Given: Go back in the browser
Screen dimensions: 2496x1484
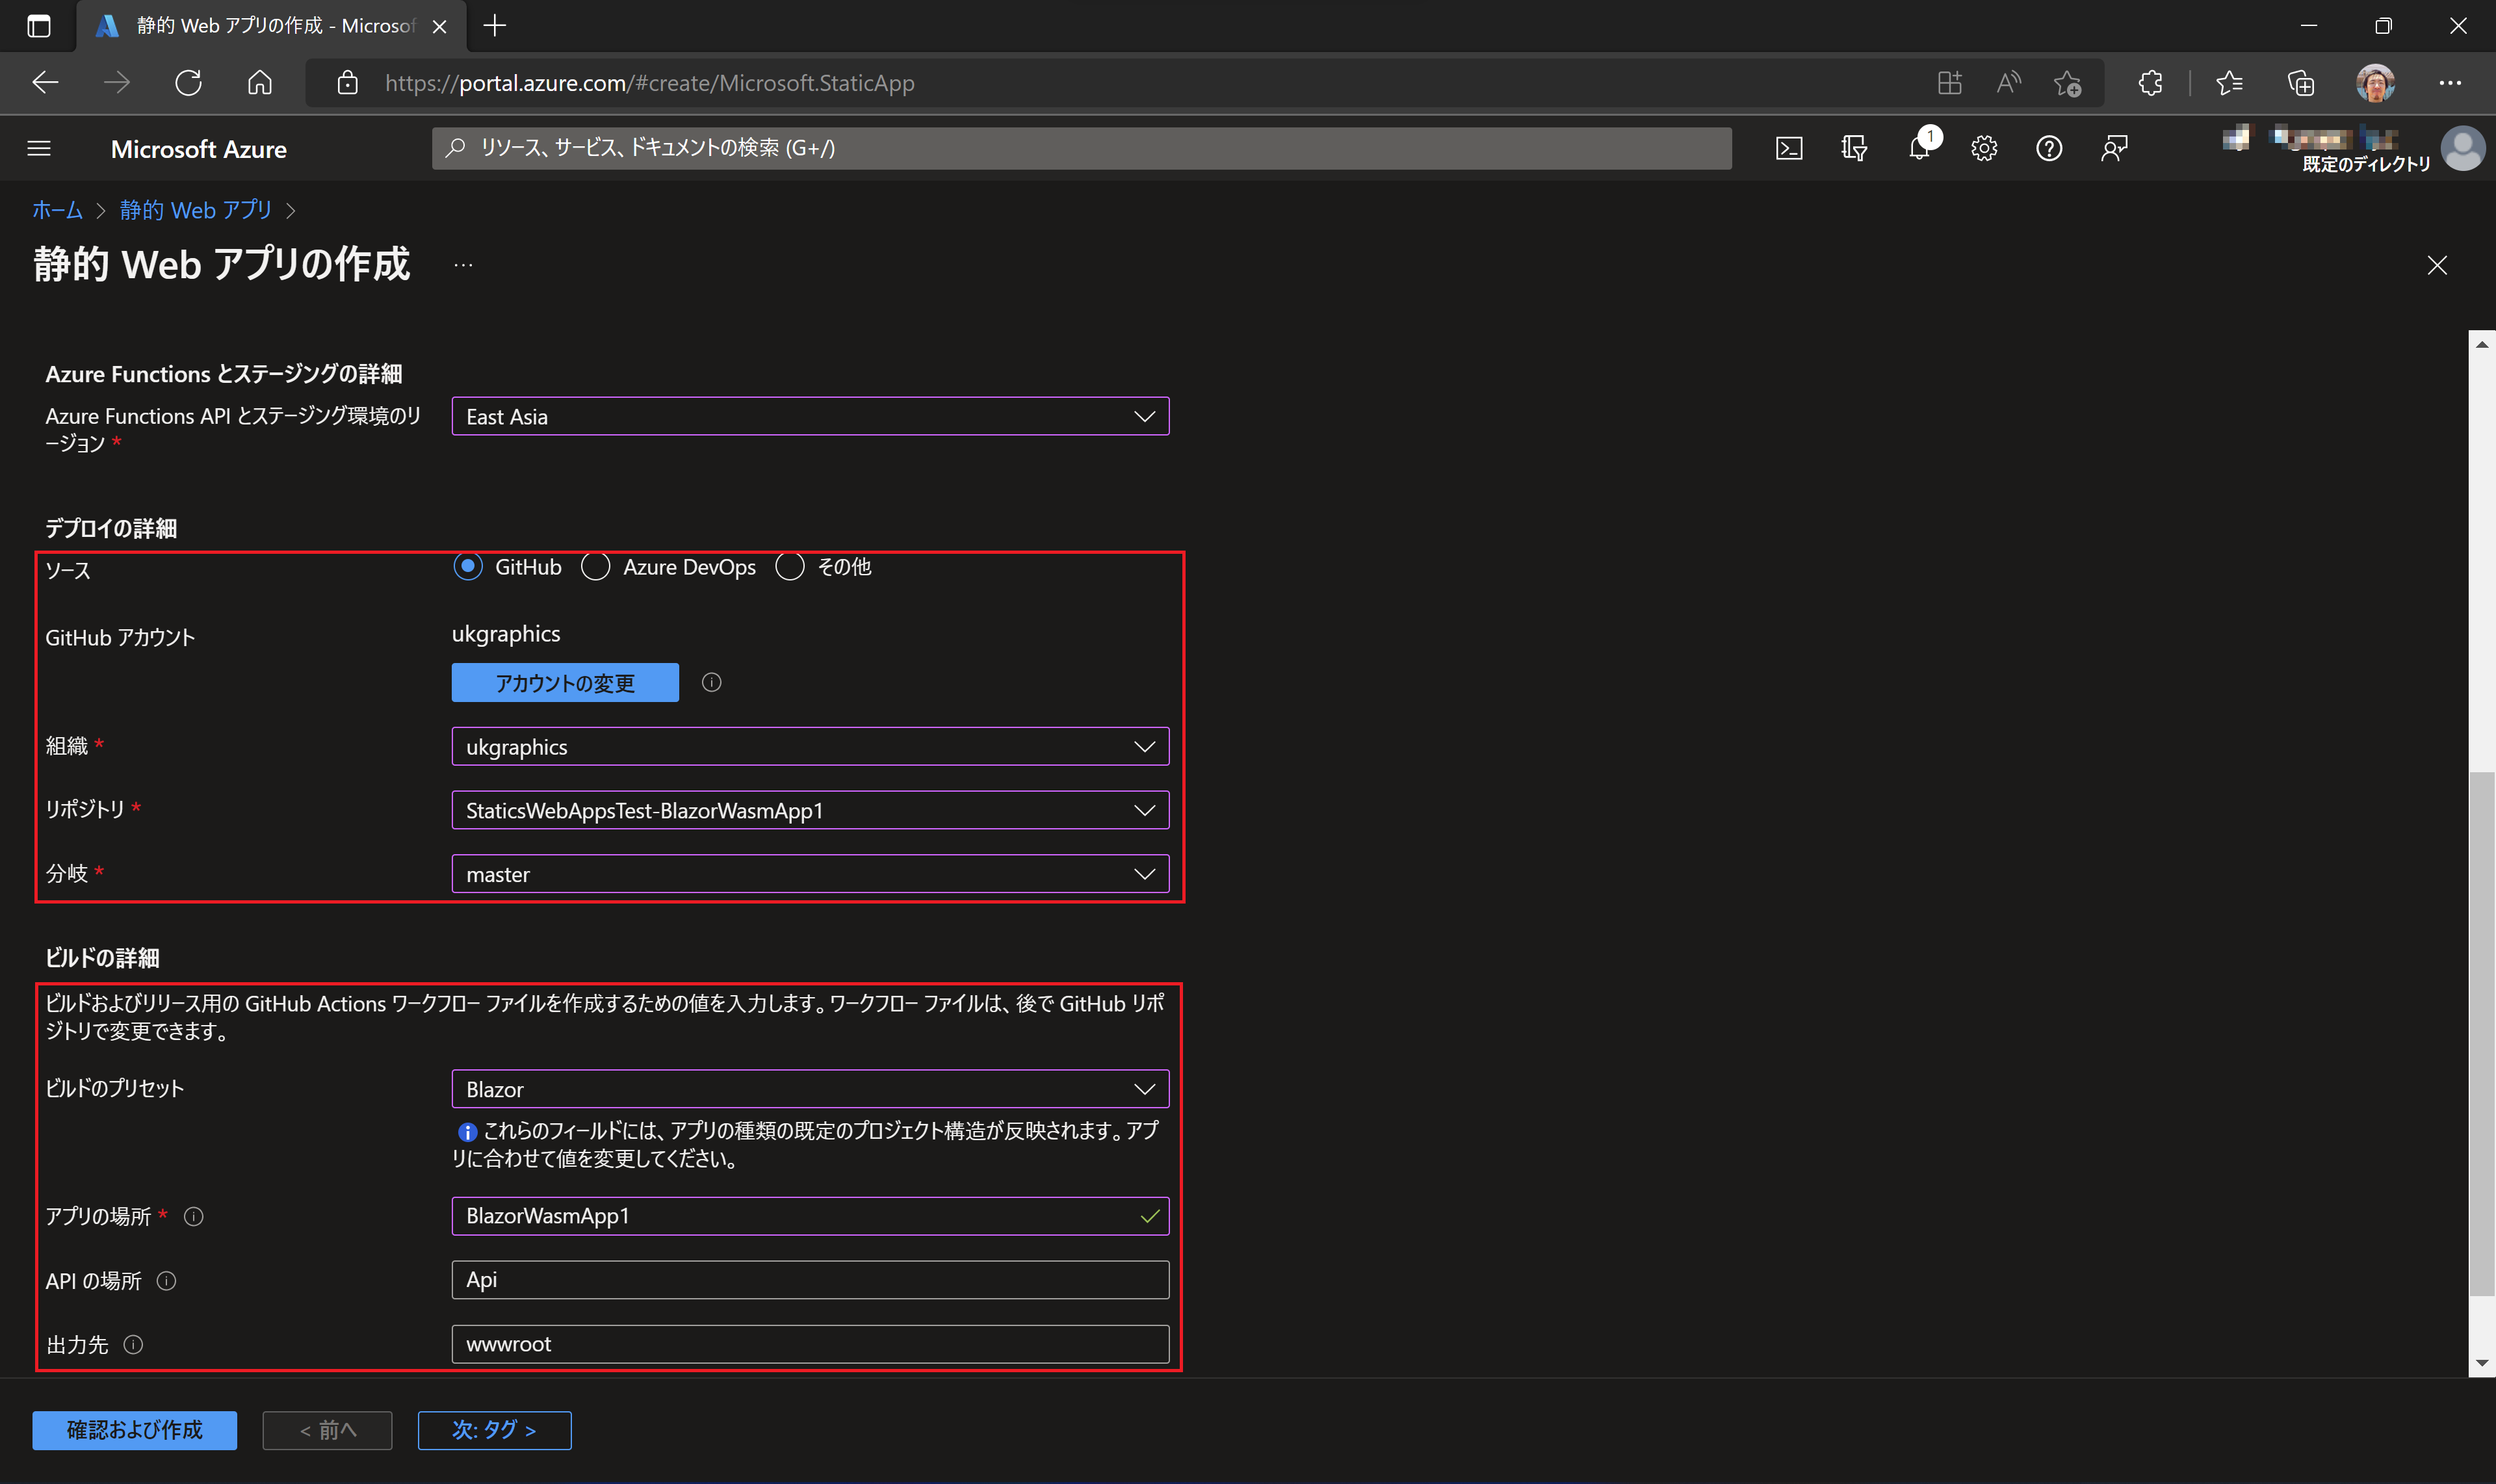Looking at the screenshot, I should click(45, 83).
